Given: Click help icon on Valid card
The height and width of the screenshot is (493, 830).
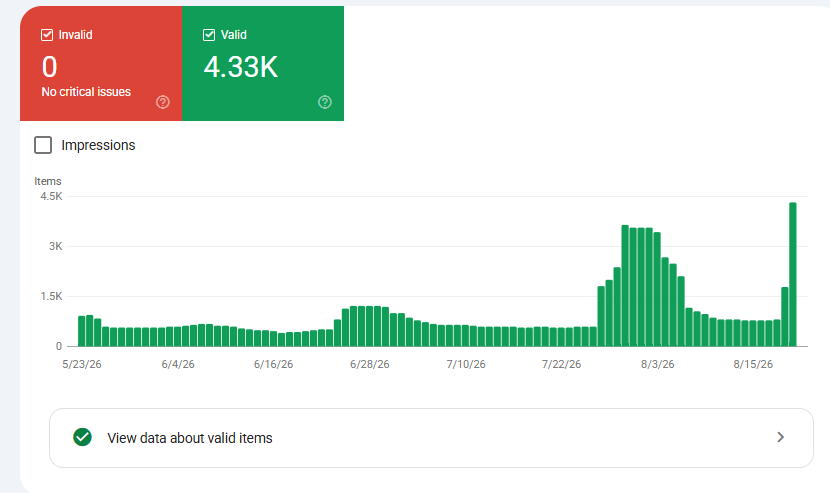Looking at the screenshot, I should tap(324, 102).
